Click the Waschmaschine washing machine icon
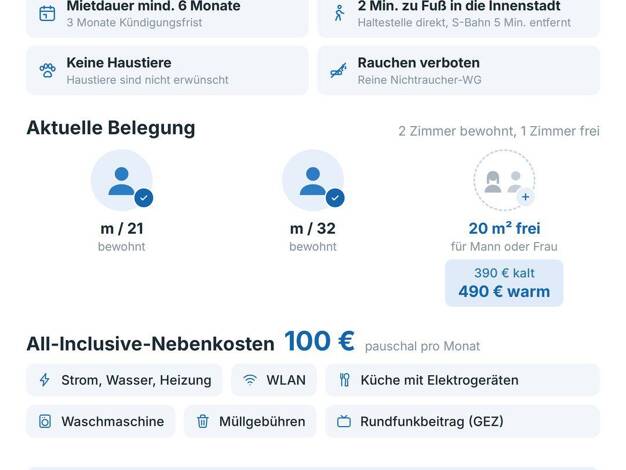 click(x=45, y=421)
